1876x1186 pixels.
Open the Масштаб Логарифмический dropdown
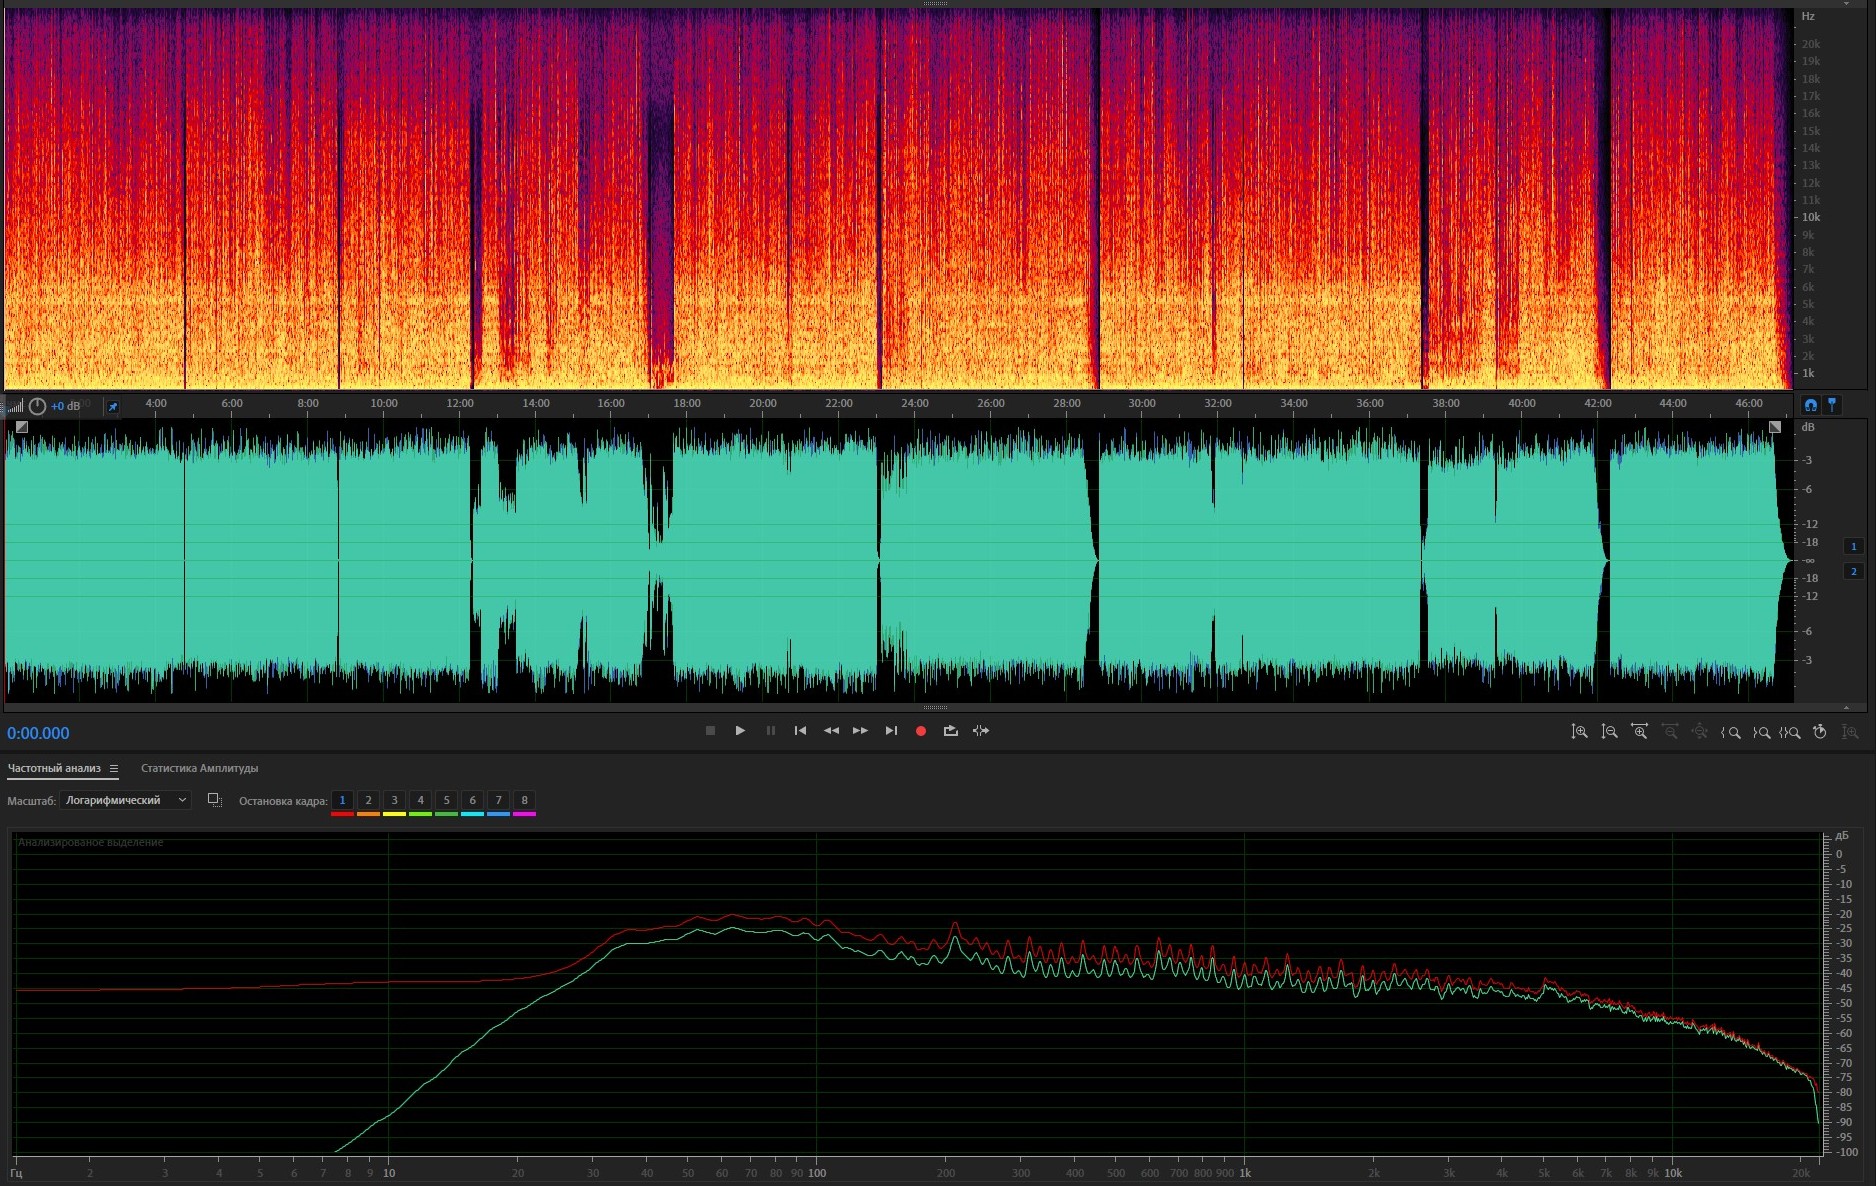click(126, 800)
